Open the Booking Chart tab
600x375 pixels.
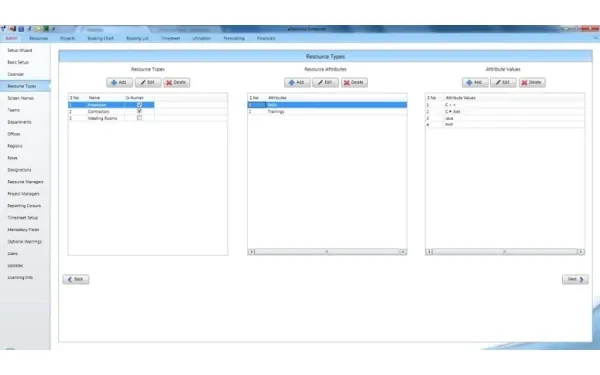101,38
